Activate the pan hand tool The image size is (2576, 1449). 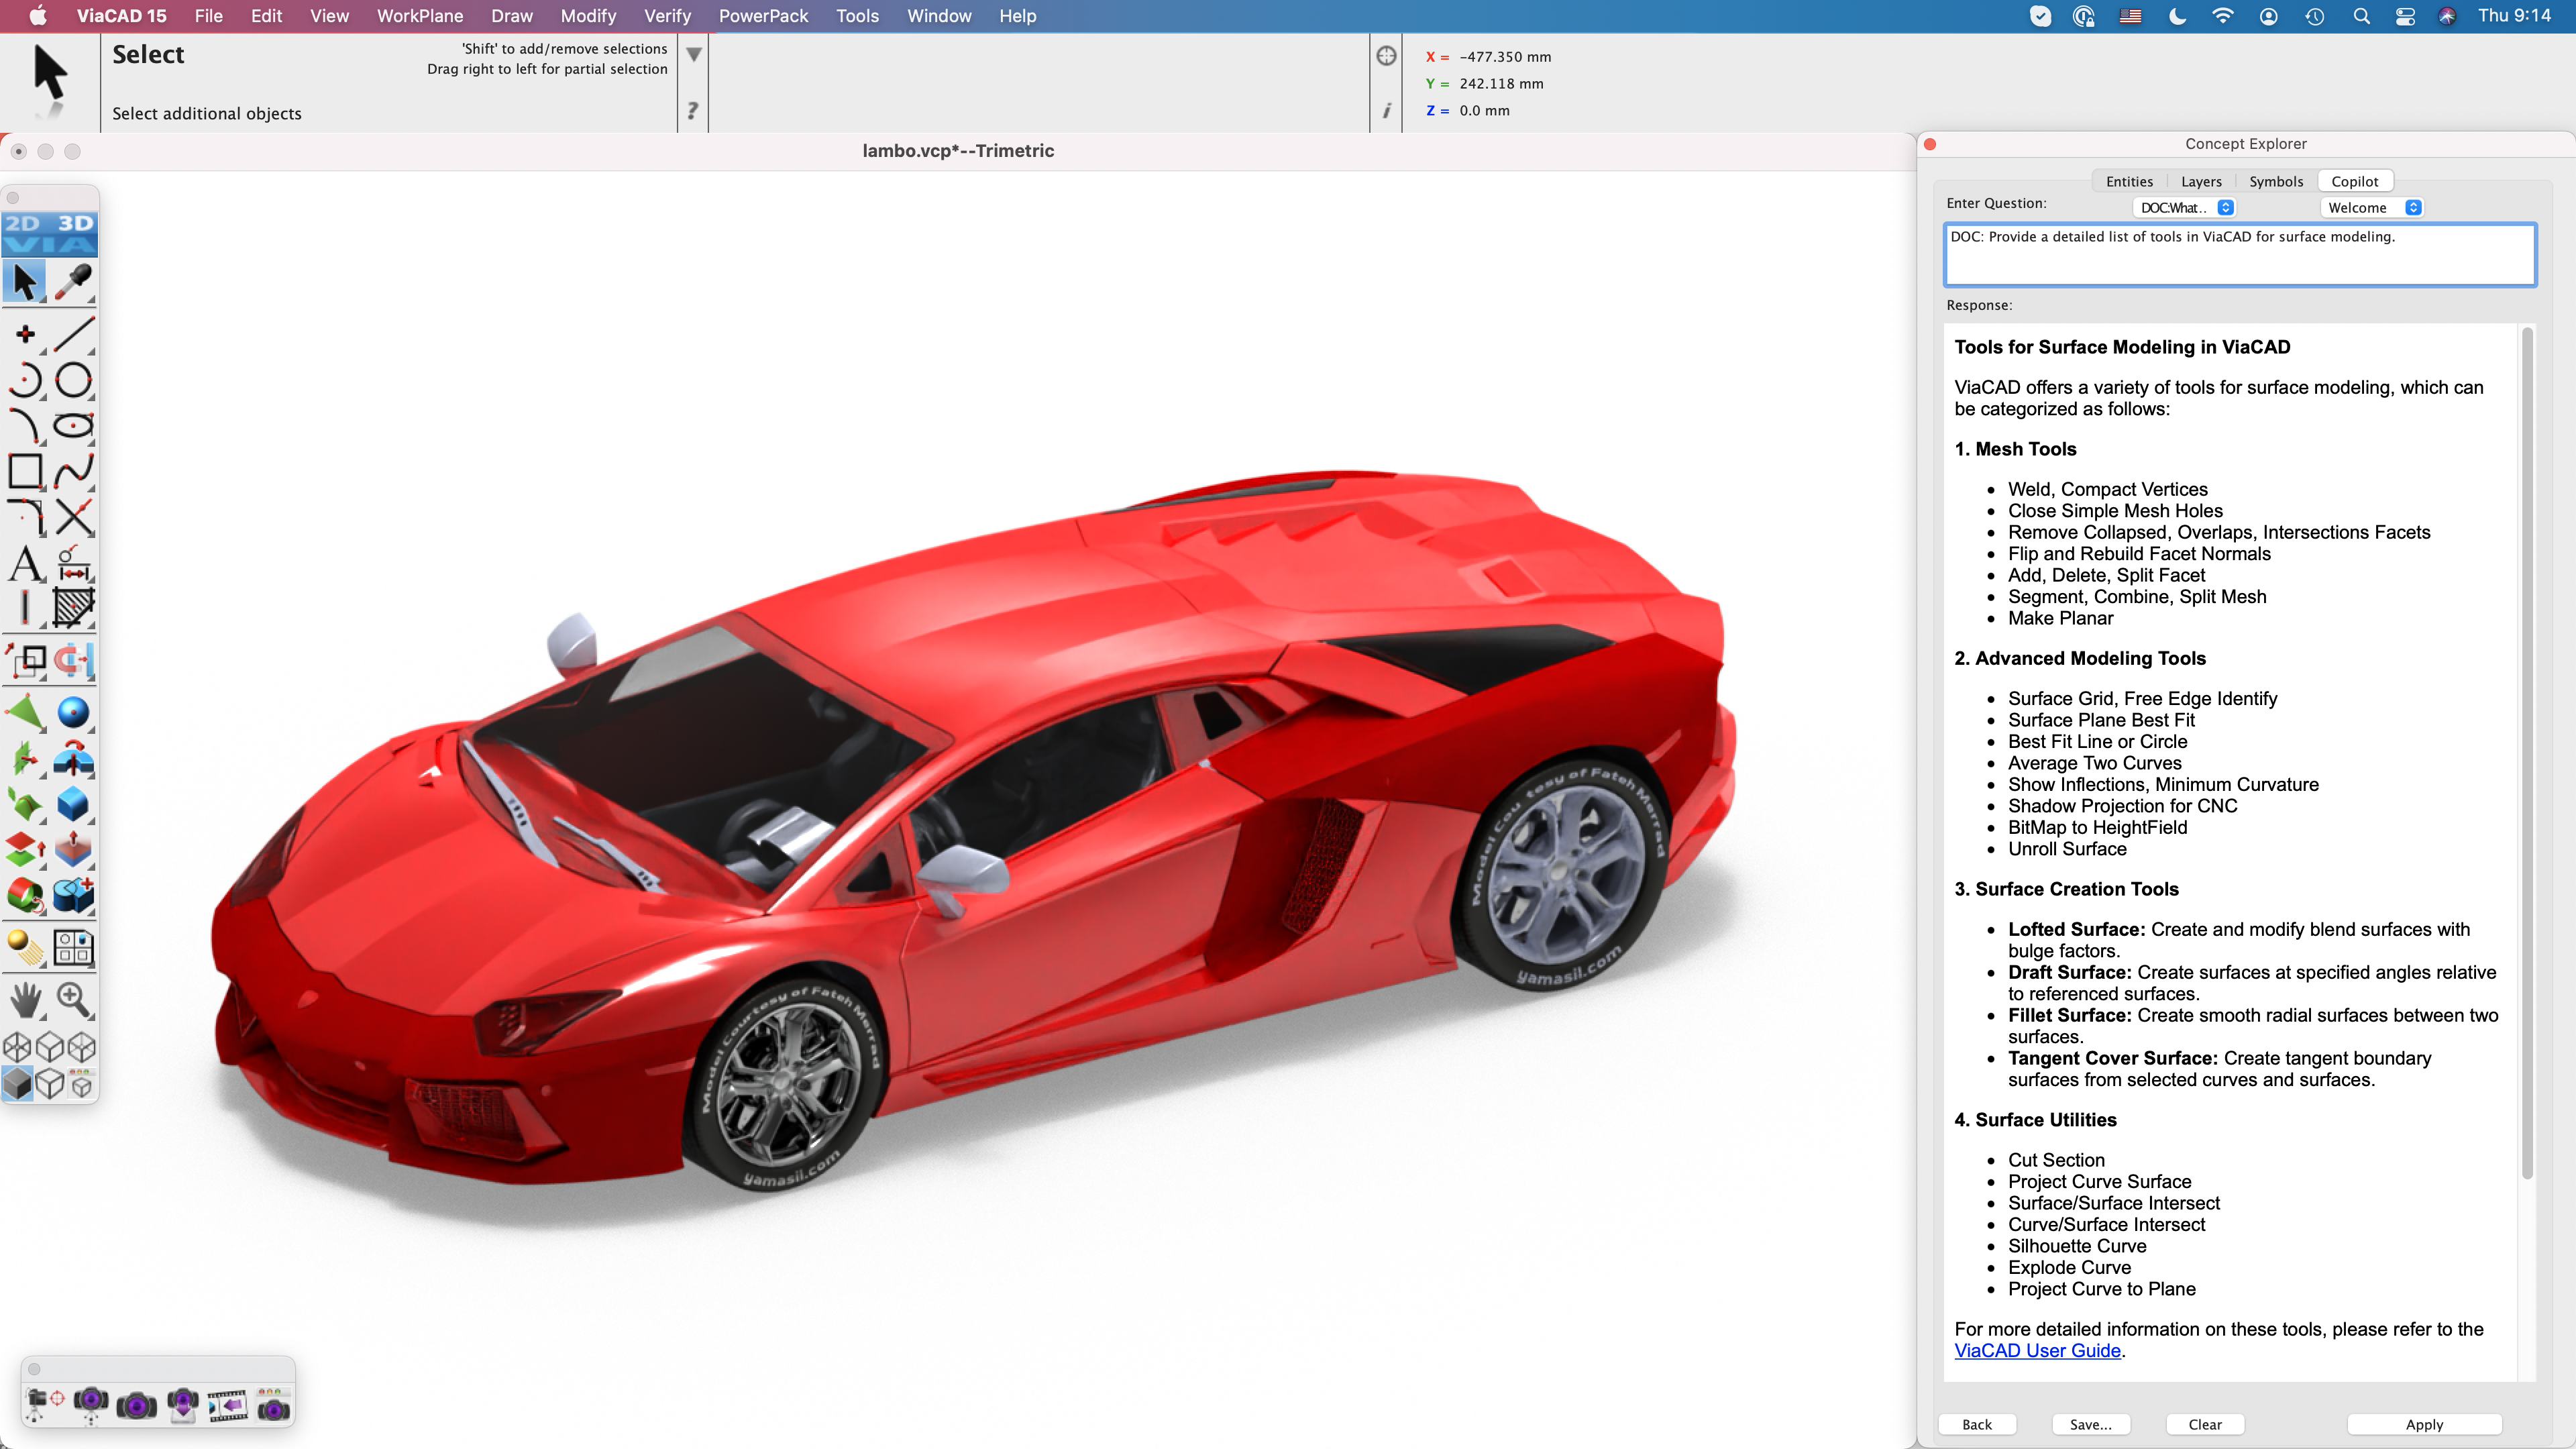(26, 997)
